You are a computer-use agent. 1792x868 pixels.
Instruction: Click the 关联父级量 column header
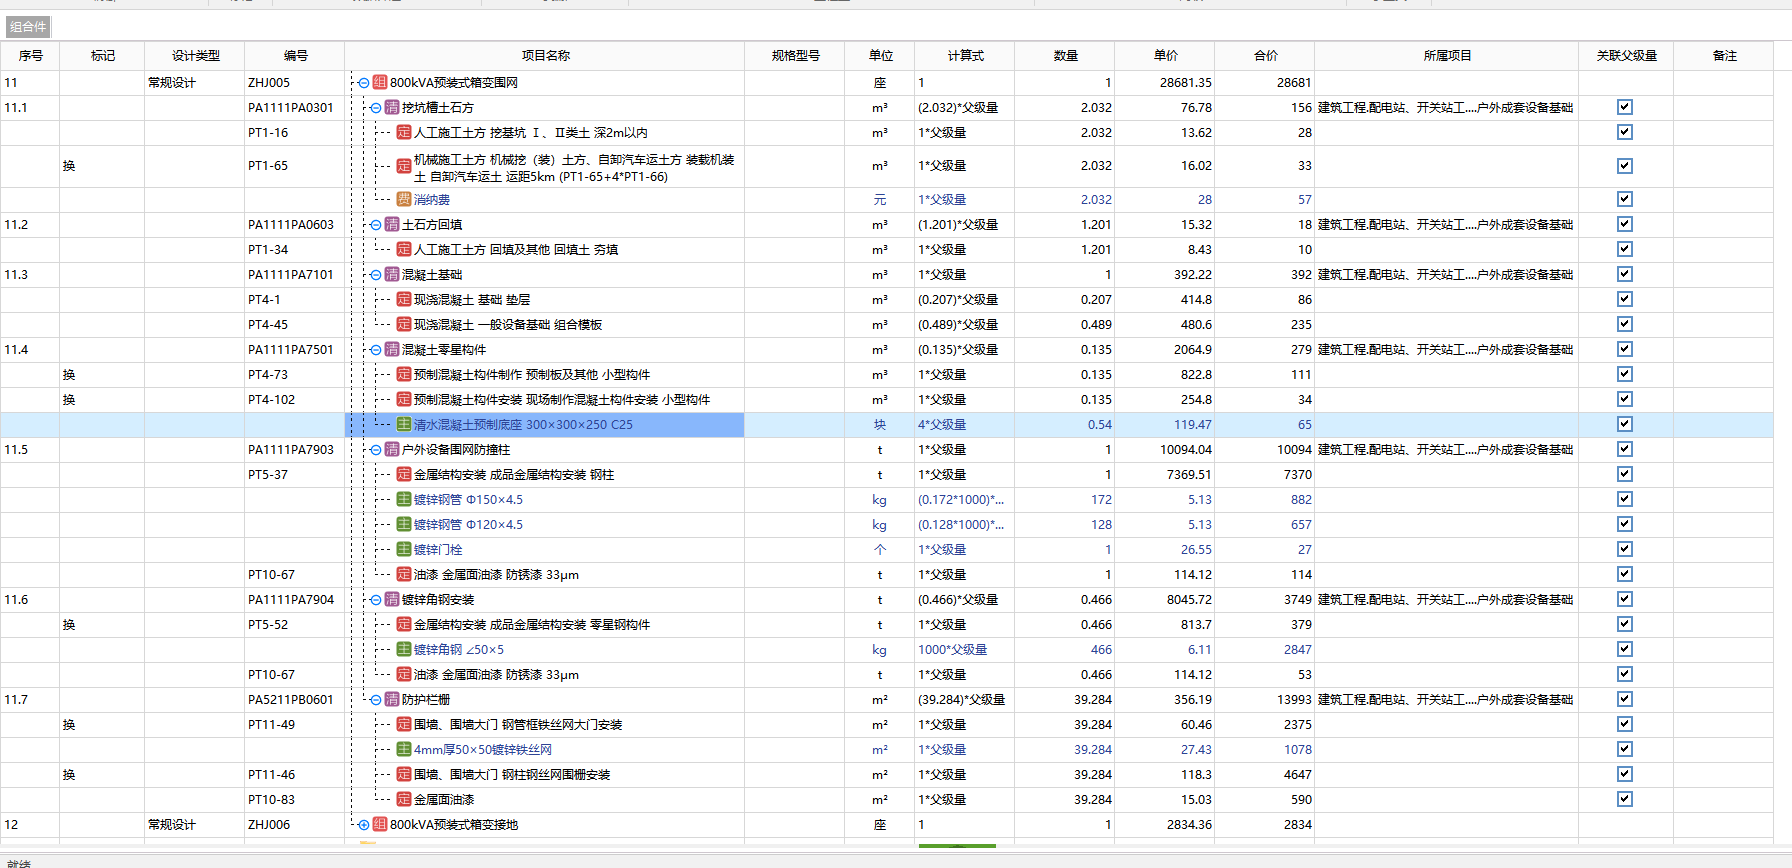click(x=1626, y=56)
